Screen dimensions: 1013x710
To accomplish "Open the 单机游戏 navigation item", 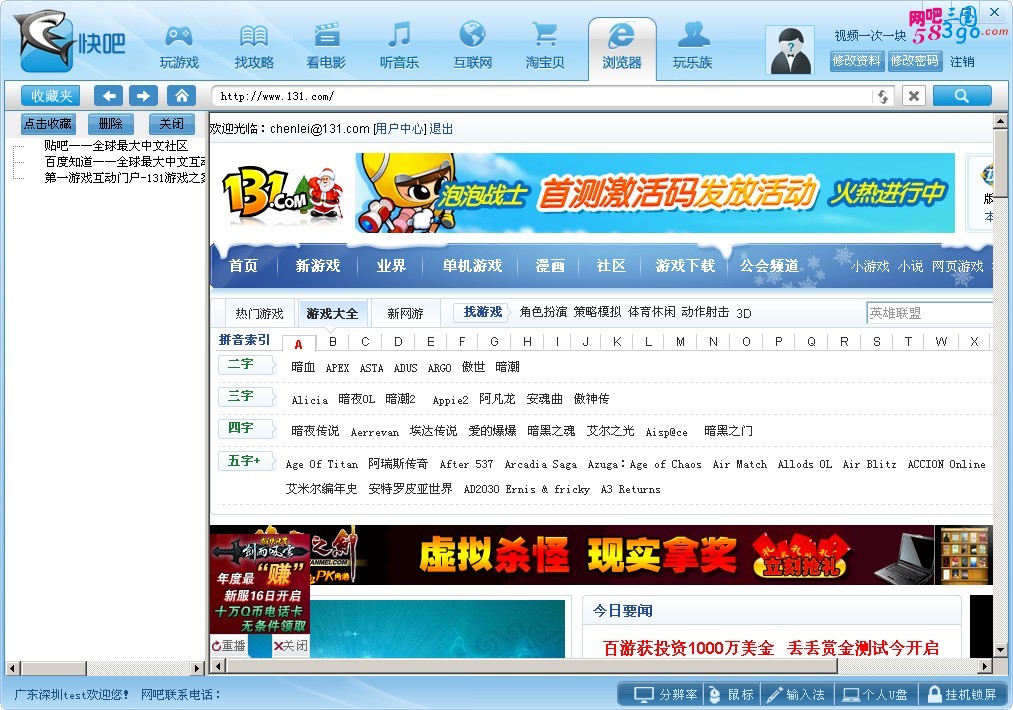I will [x=472, y=266].
